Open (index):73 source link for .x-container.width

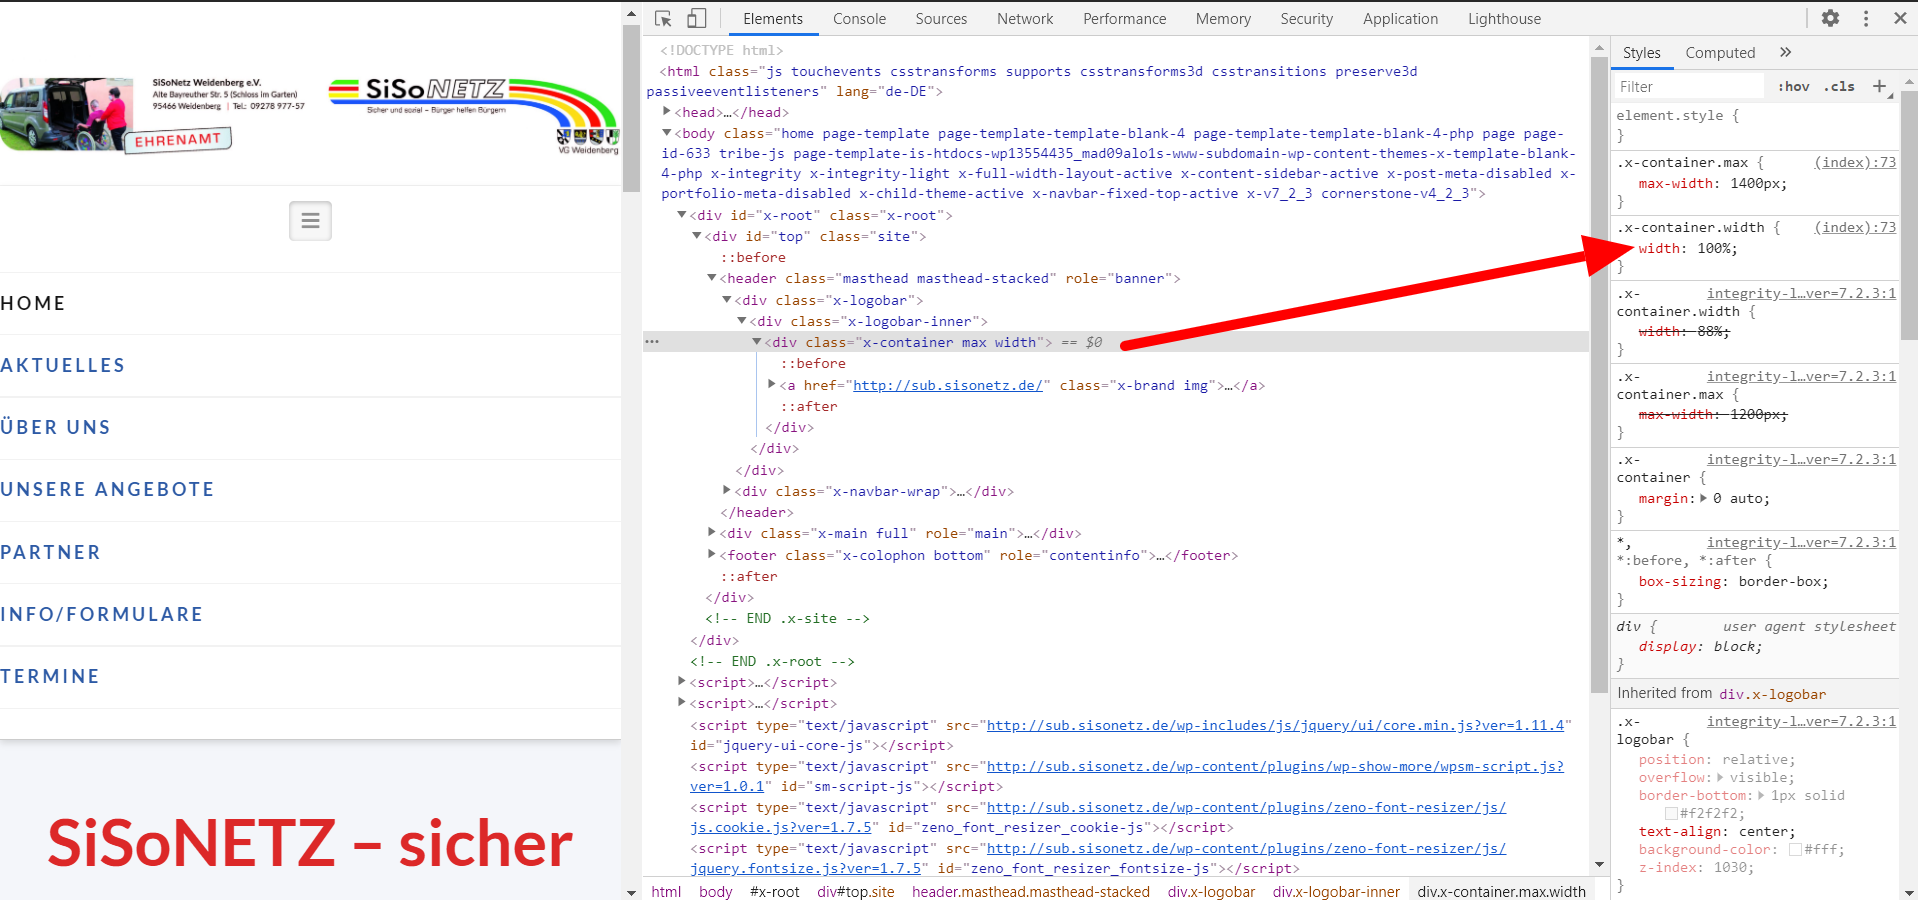pos(1855,227)
